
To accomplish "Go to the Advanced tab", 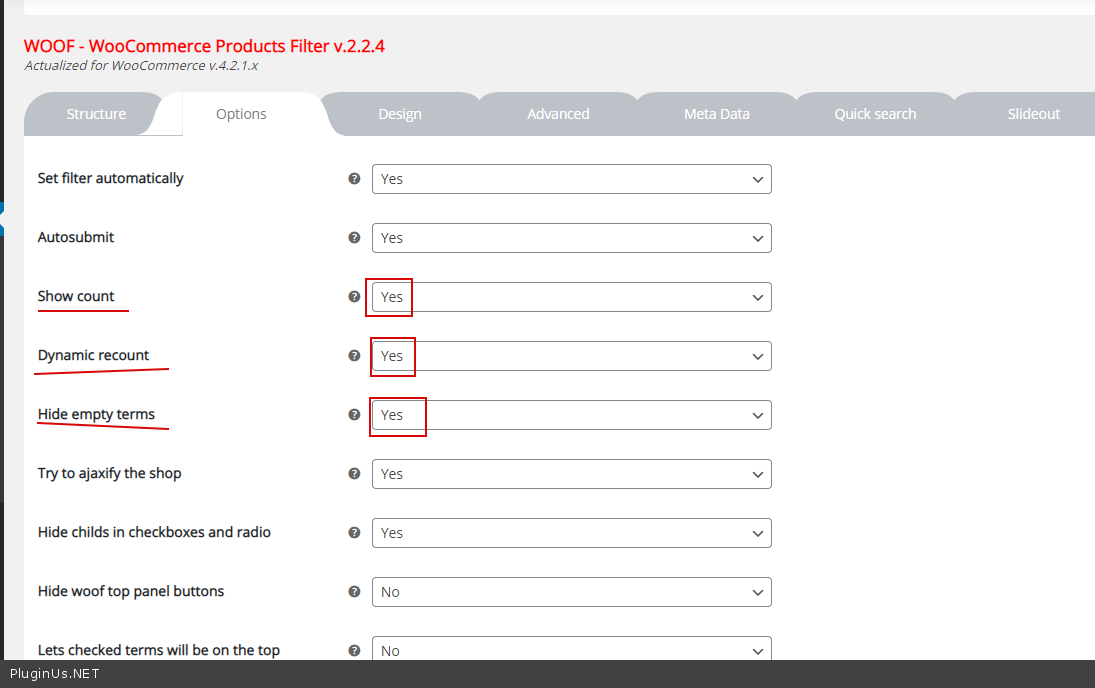I will (x=558, y=114).
